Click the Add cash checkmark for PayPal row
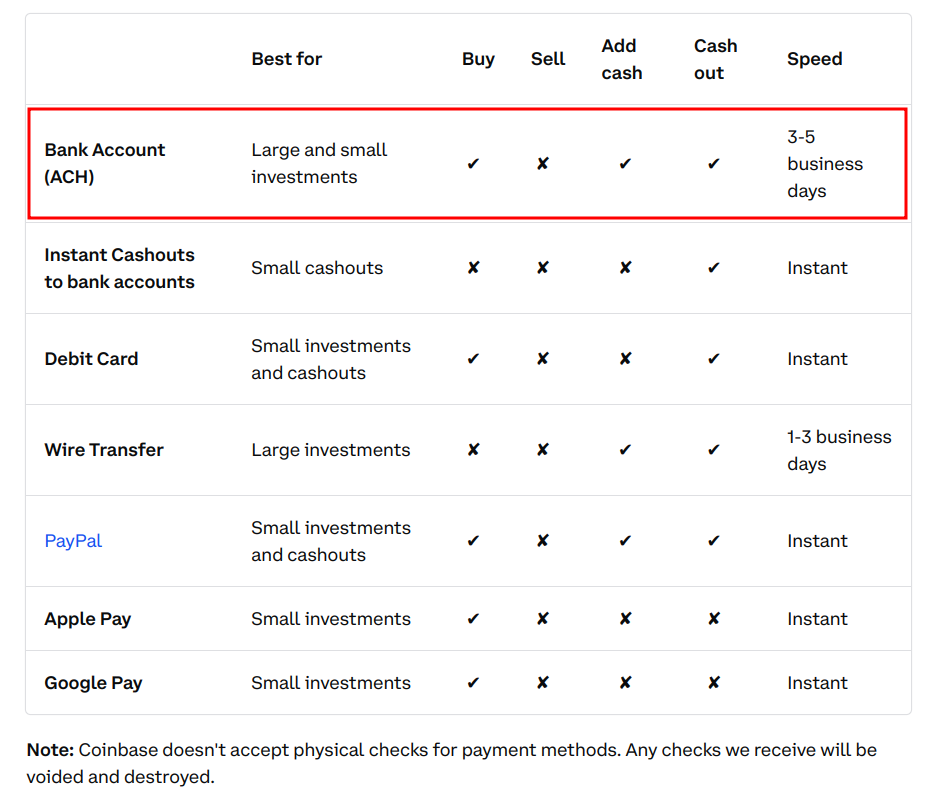 coord(625,541)
